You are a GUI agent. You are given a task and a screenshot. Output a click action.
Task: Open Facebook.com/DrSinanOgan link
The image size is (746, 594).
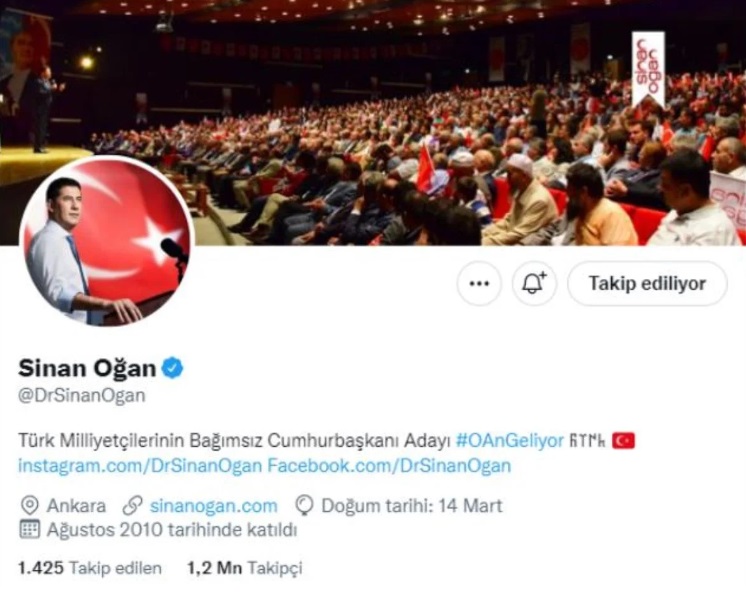point(389,466)
